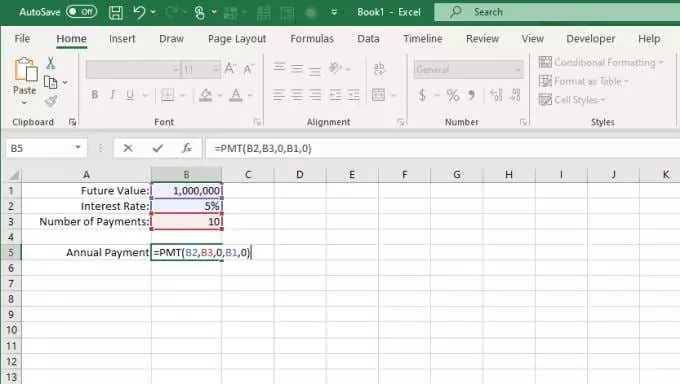680x384 pixels.
Task: Click the Font Color A icon
Action: [236, 95]
